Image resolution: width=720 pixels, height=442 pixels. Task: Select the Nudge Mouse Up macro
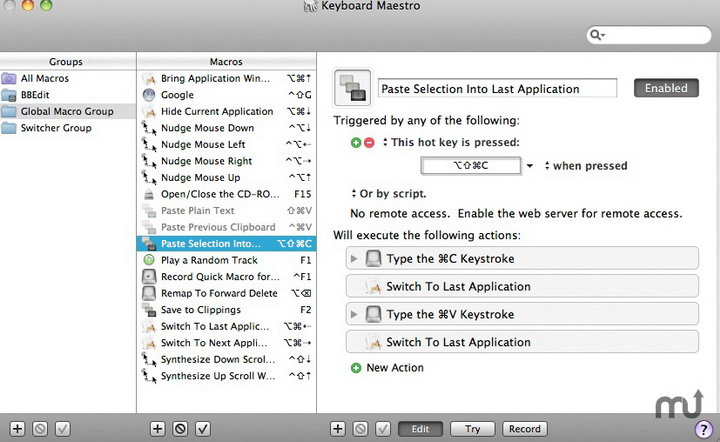point(226,178)
